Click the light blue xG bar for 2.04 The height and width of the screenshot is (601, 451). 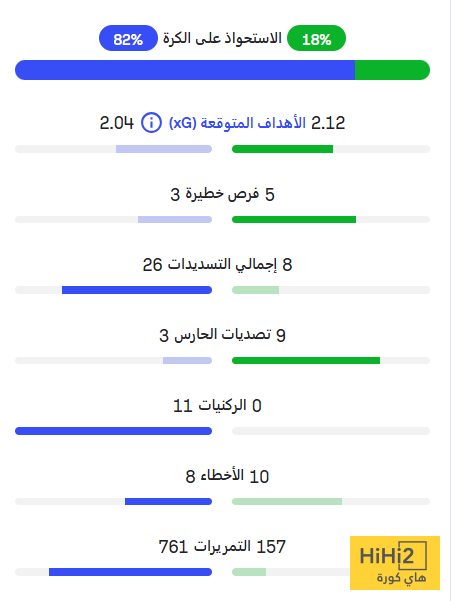(x=164, y=149)
